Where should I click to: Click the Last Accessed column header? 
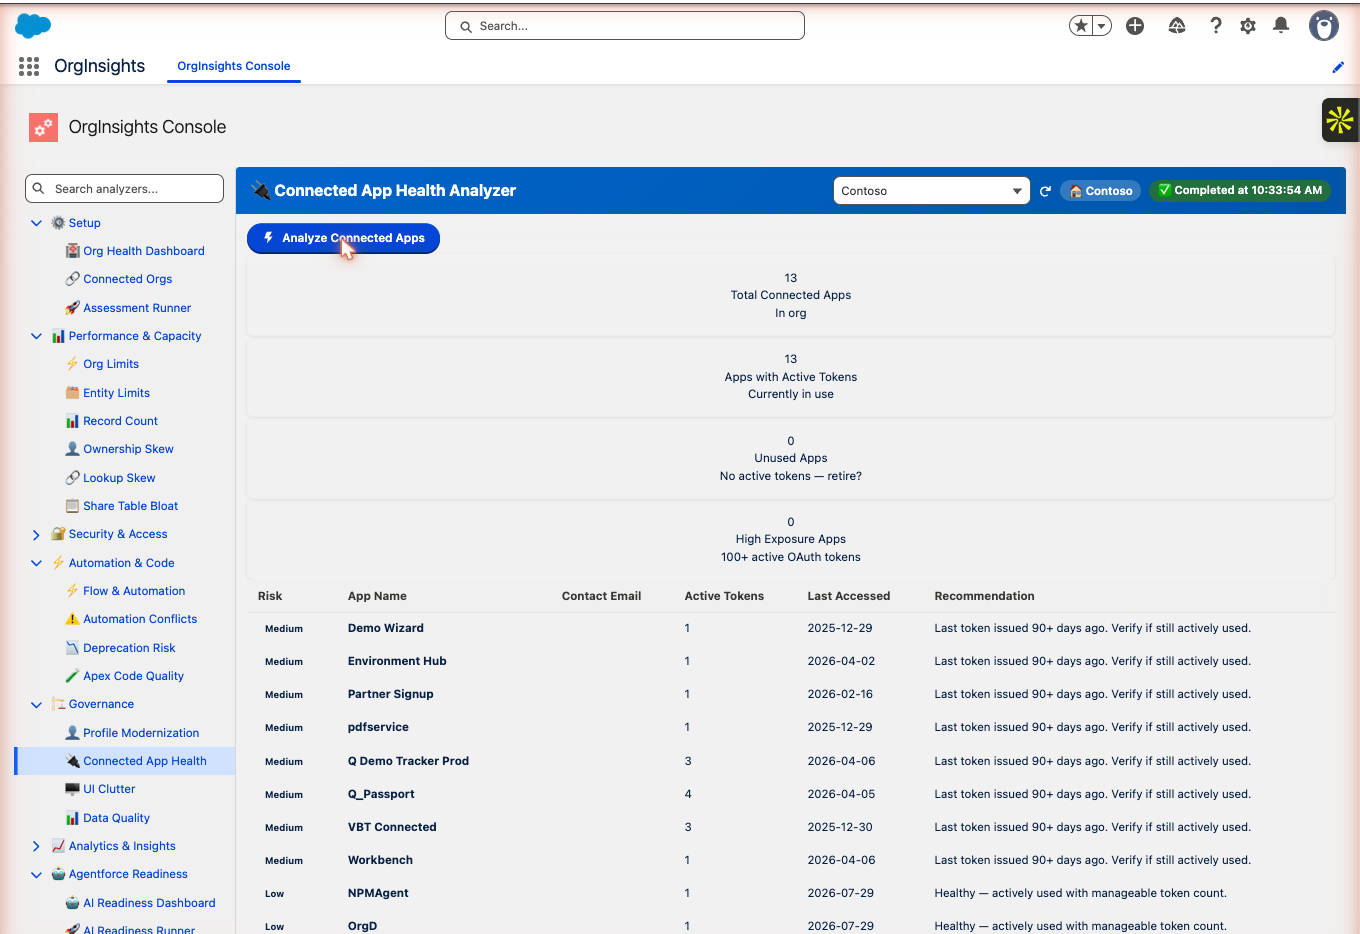(849, 596)
